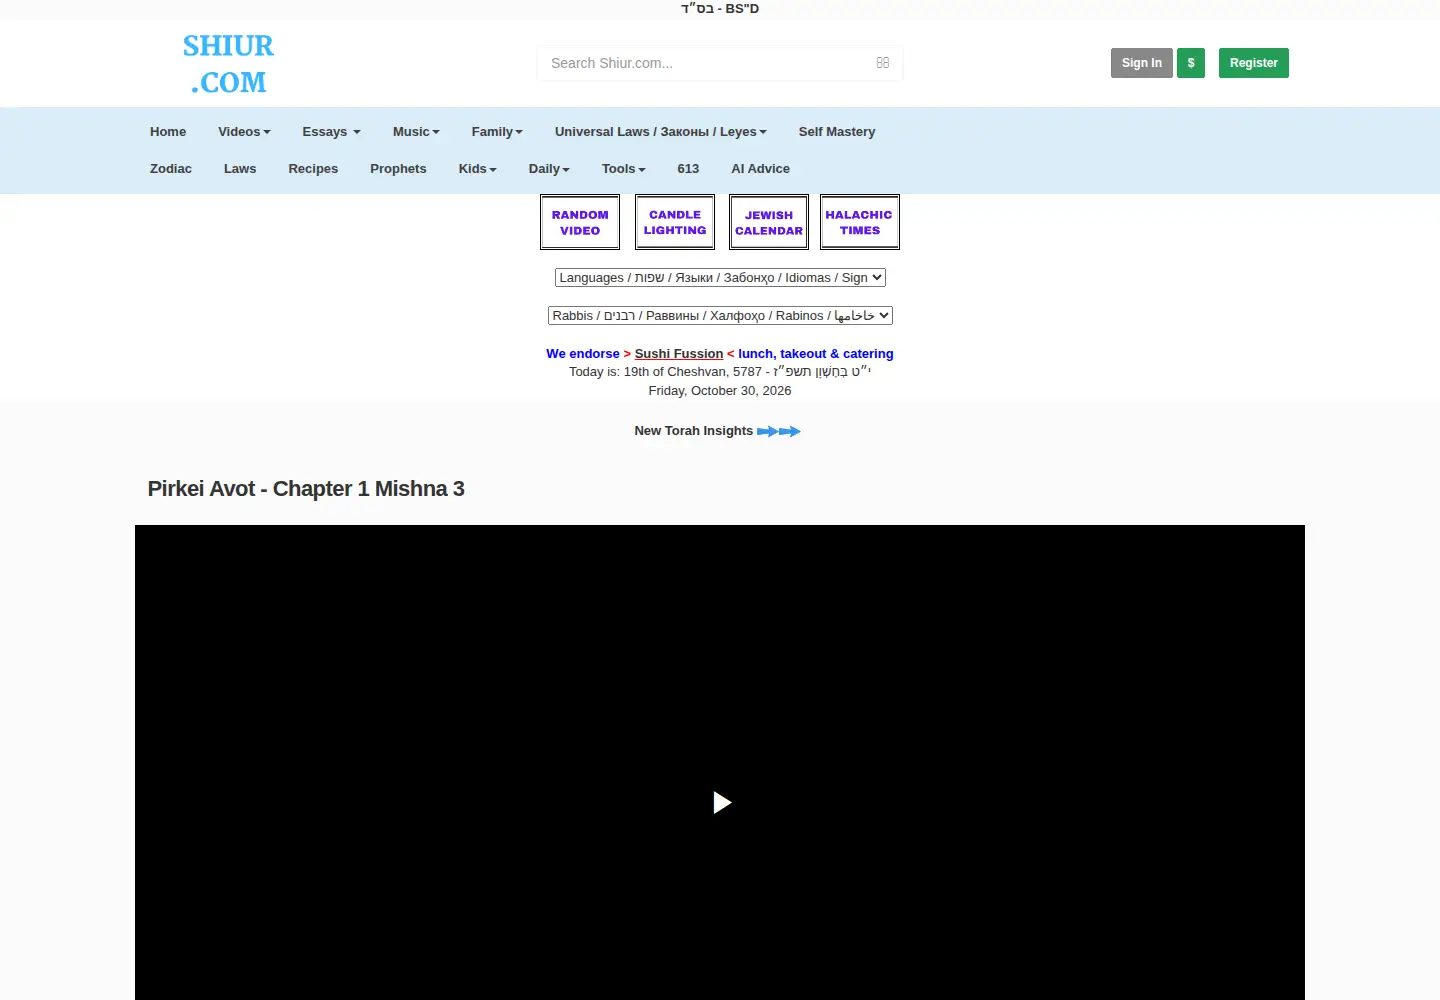Open Candle Lighting tile
The image size is (1440, 1000).
pyautogui.click(x=675, y=222)
